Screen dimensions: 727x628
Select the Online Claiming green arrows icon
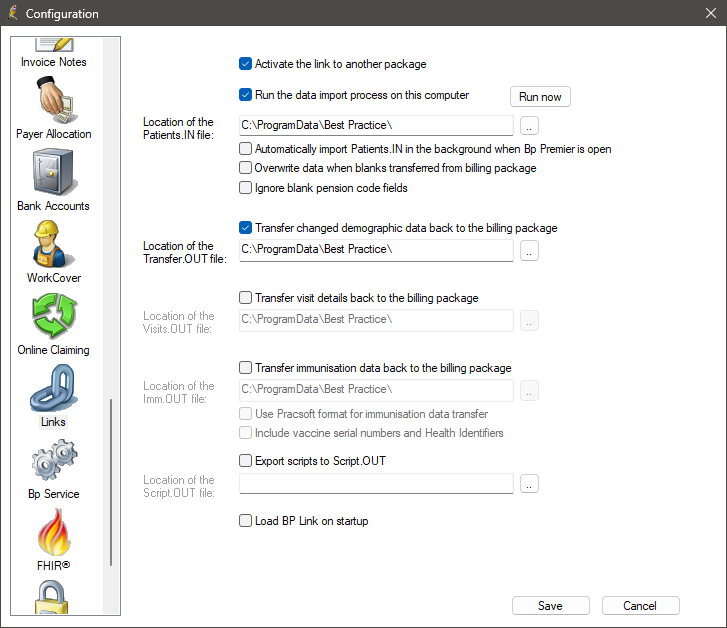(x=54, y=316)
